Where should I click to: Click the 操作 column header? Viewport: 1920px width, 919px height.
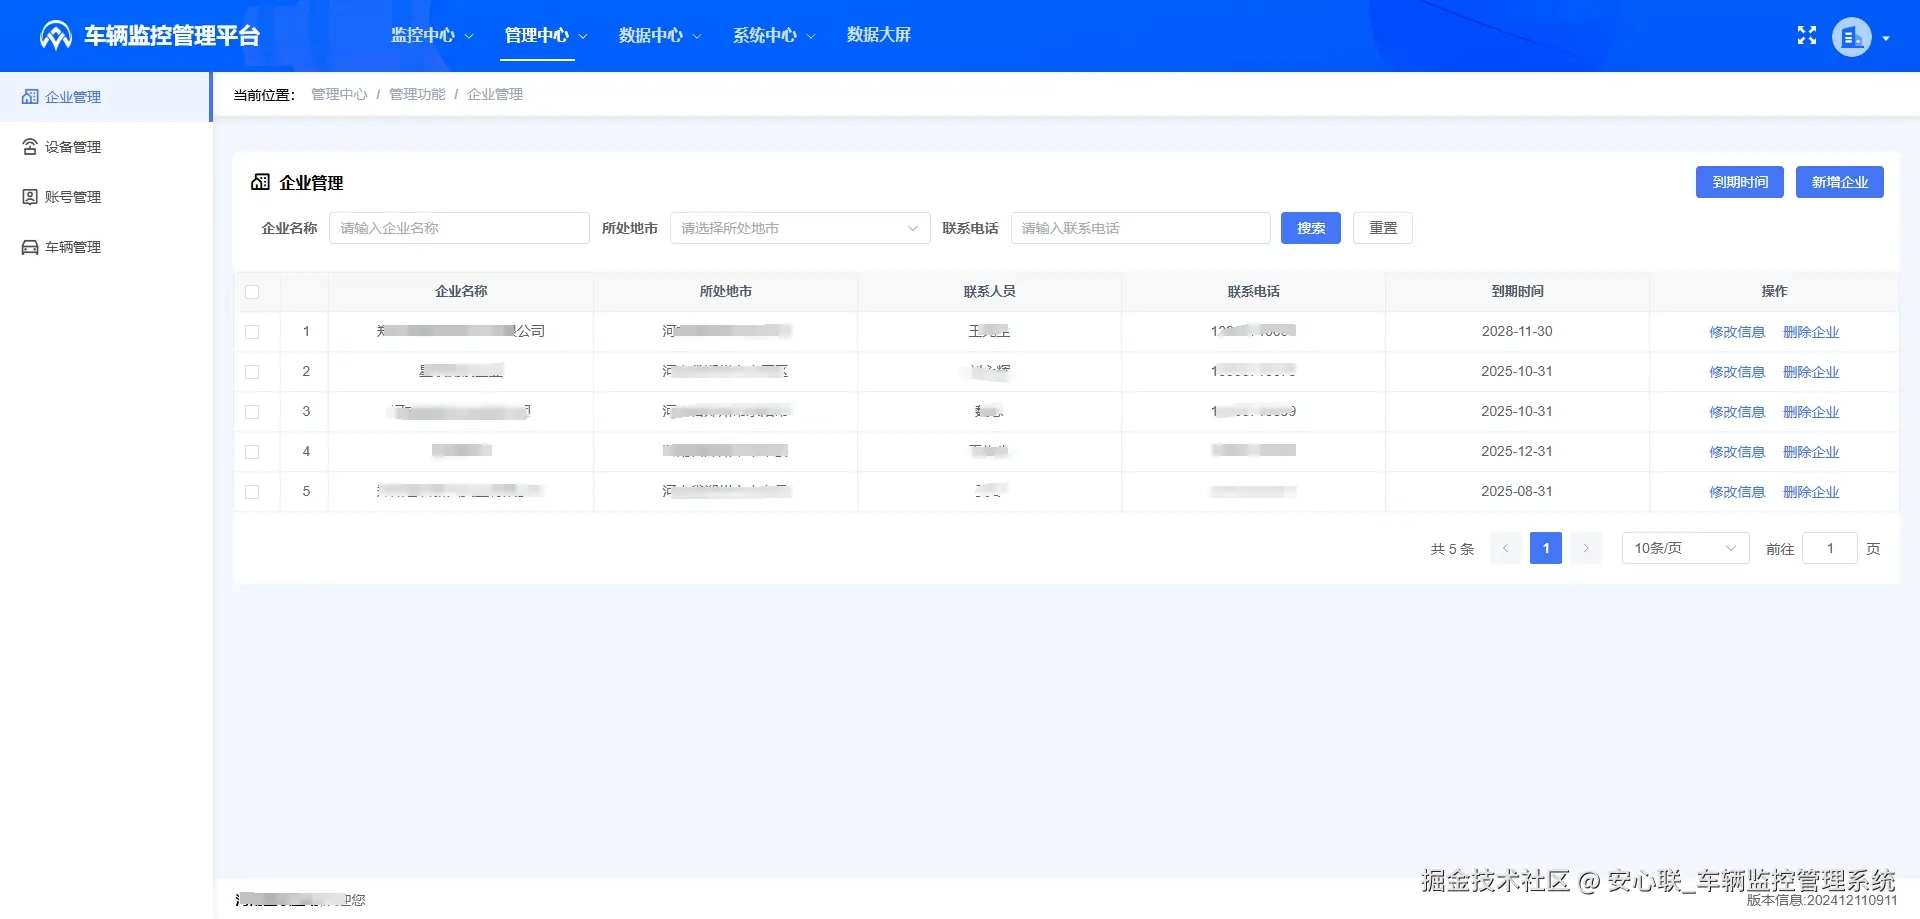coord(1774,291)
